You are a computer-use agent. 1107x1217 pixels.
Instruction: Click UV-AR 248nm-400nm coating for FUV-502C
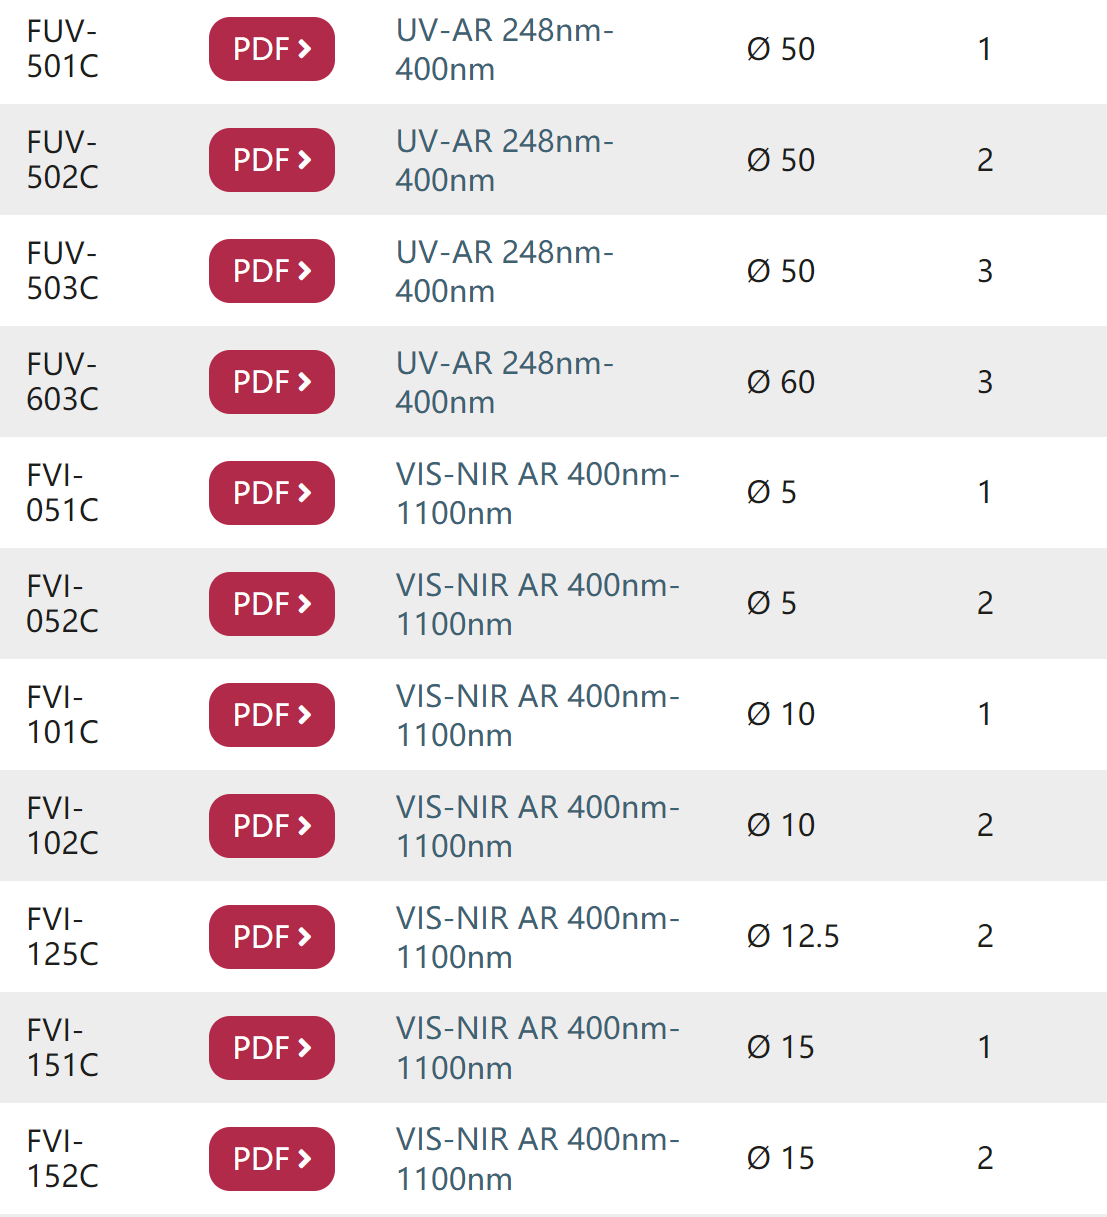[x=505, y=160]
